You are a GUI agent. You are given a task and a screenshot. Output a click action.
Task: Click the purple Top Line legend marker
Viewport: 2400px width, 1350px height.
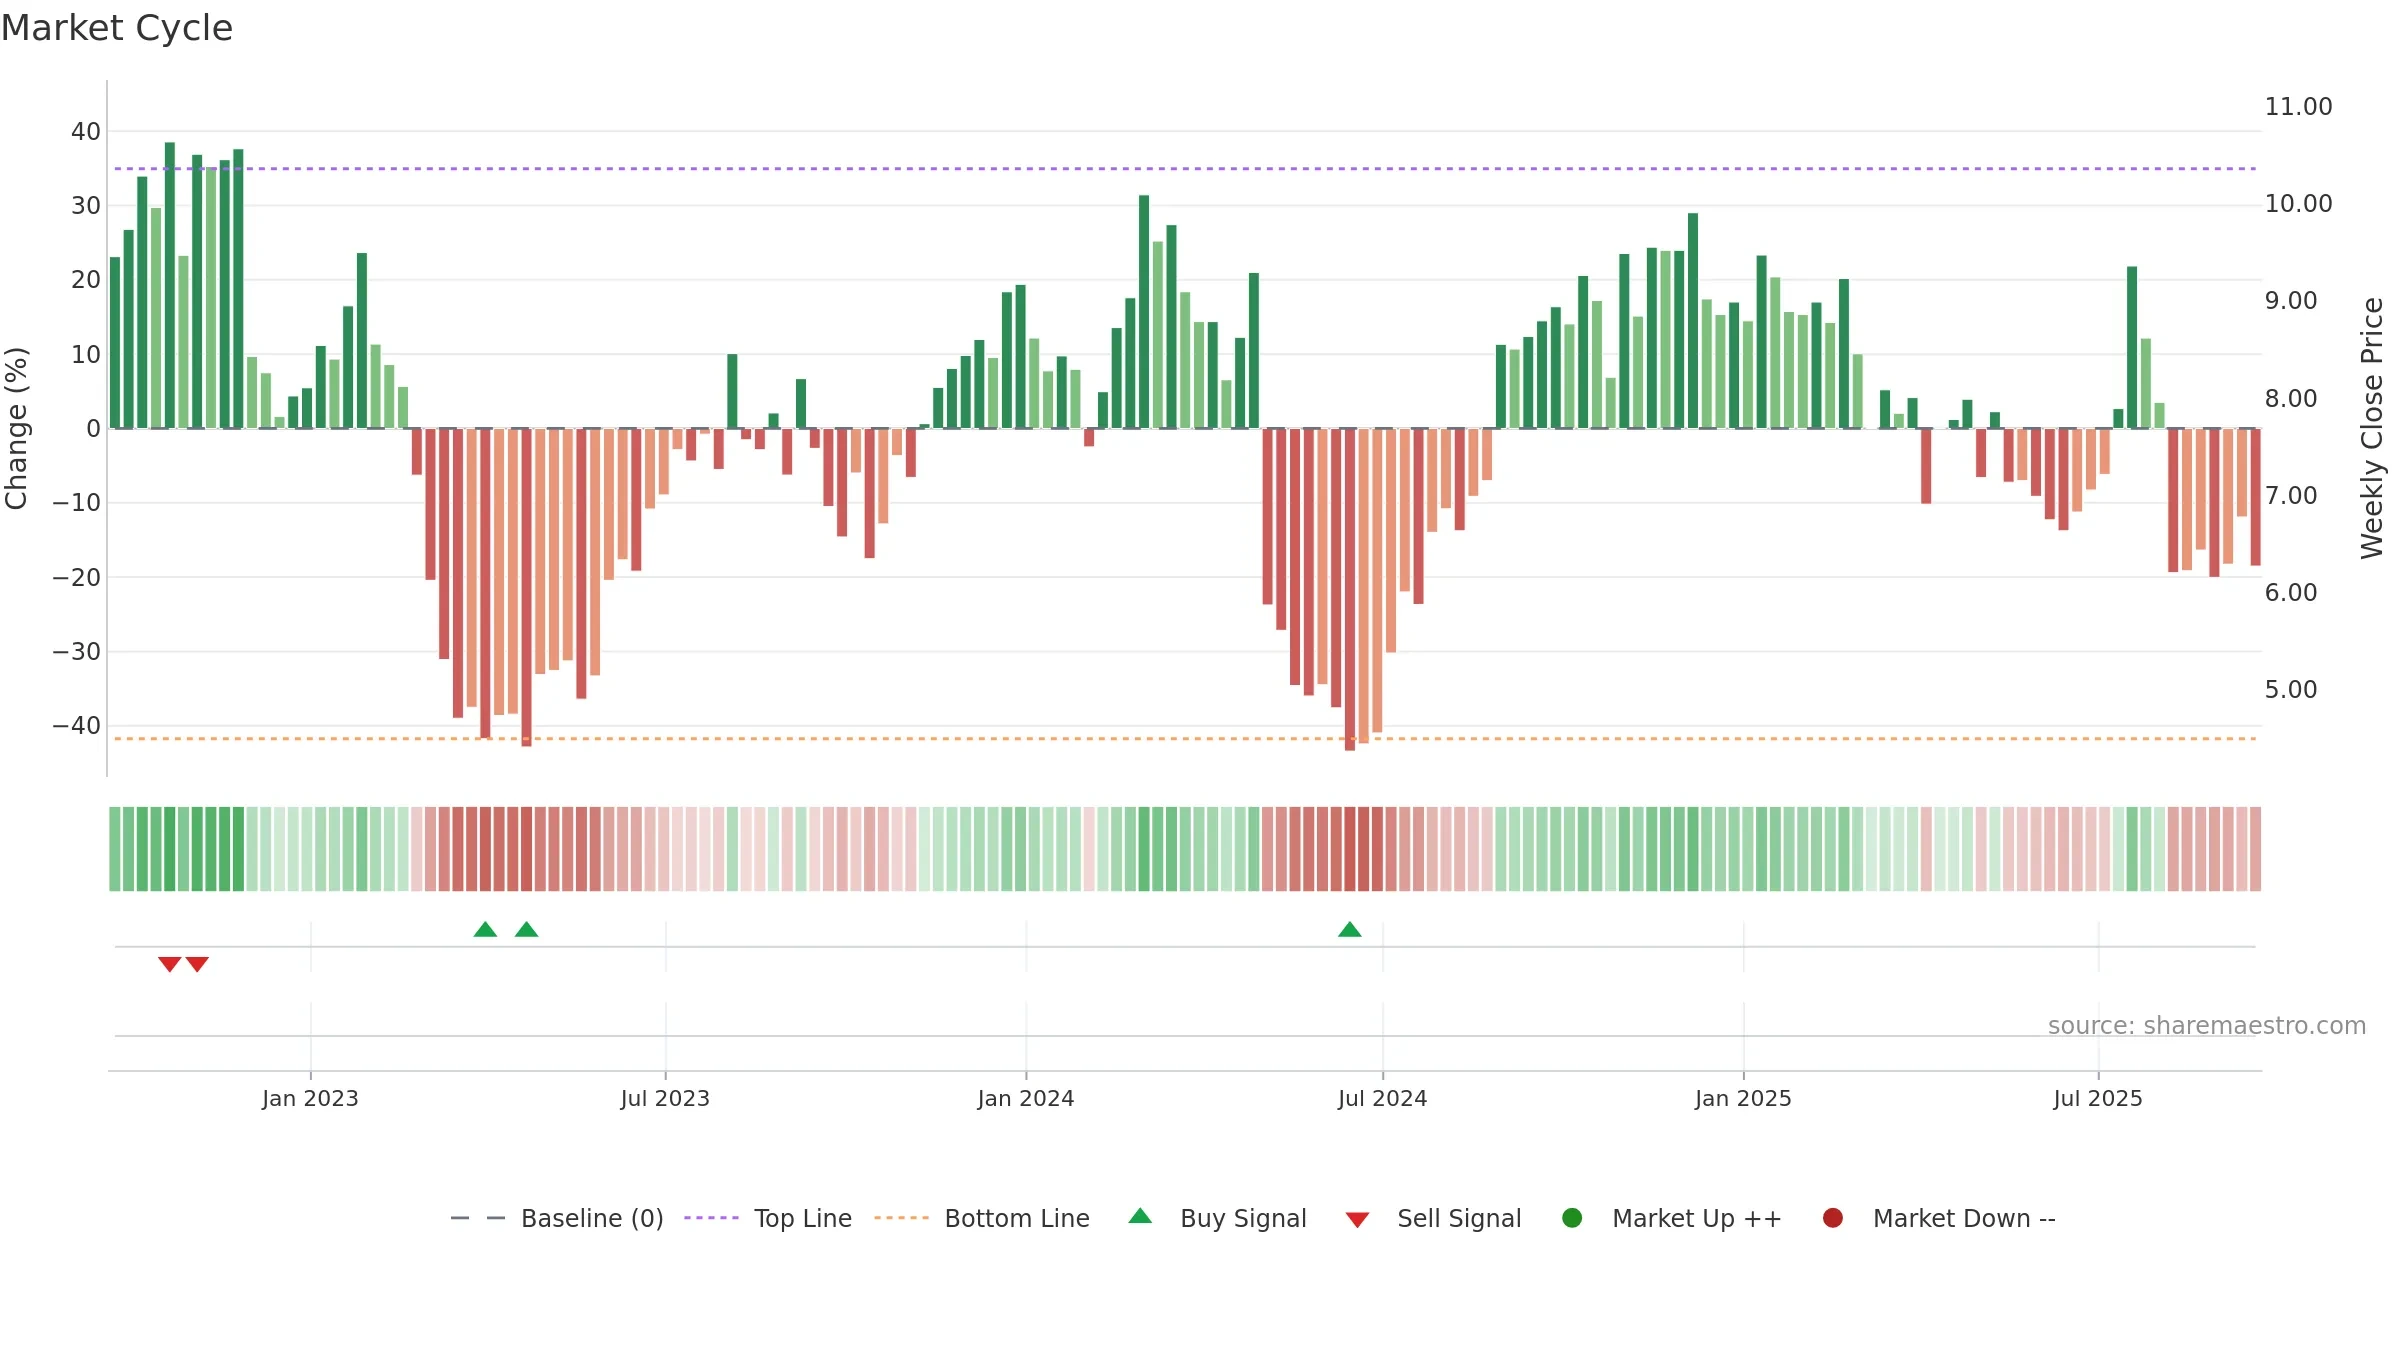711,1218
